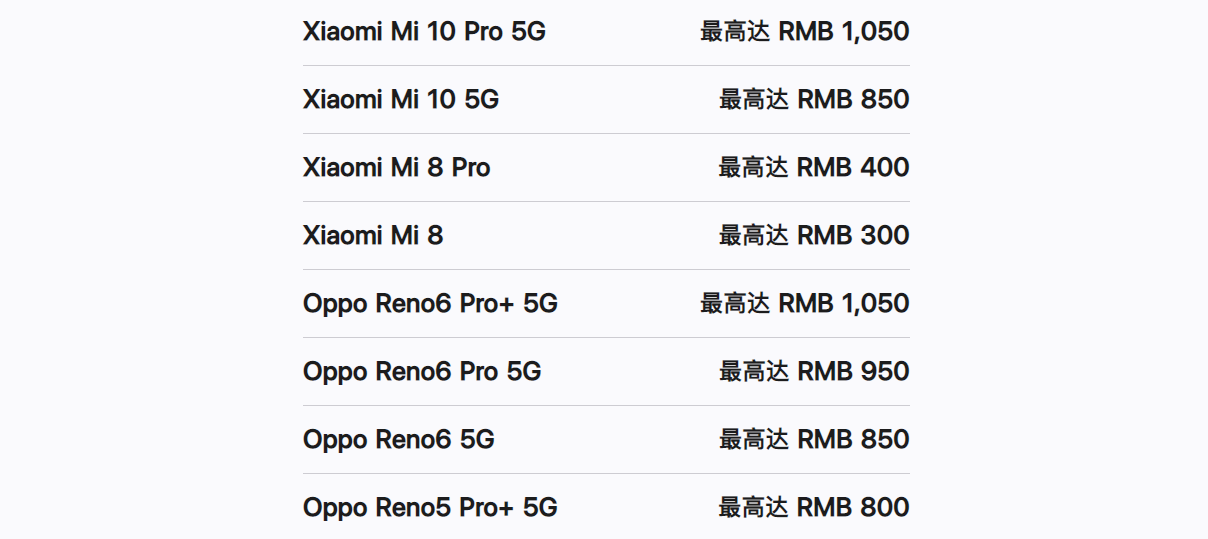Select the Xiaomi Mi 8 model name
This screenshot has width=1208, height=539.
click(373, 236)
